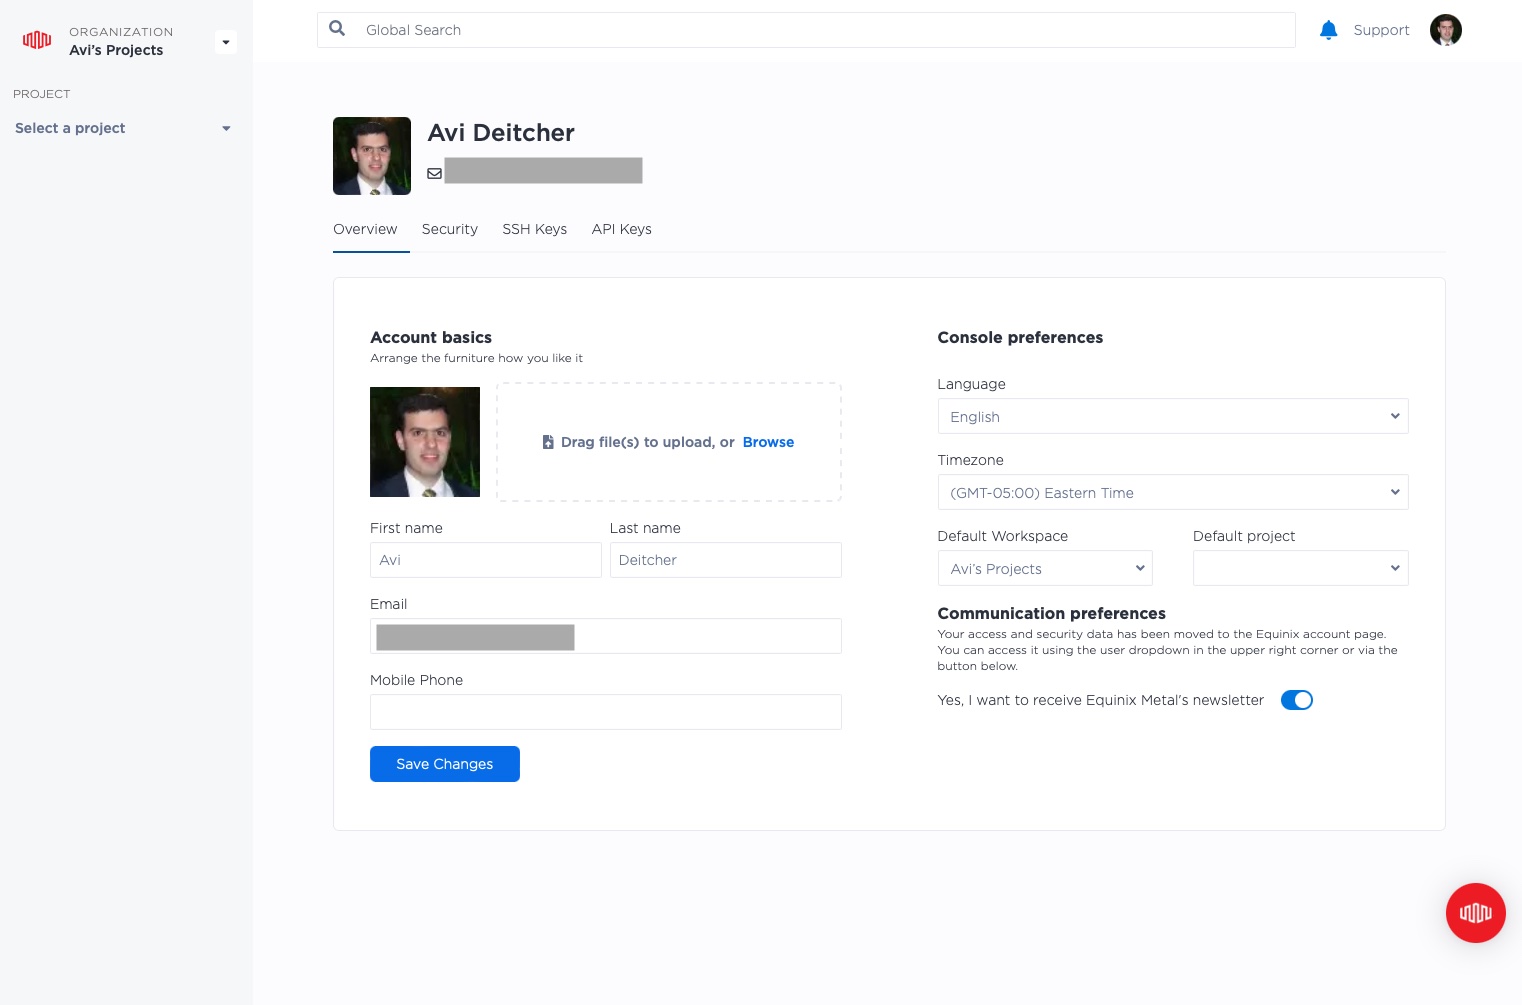Click the Last name input field

(x=725, y=560)
